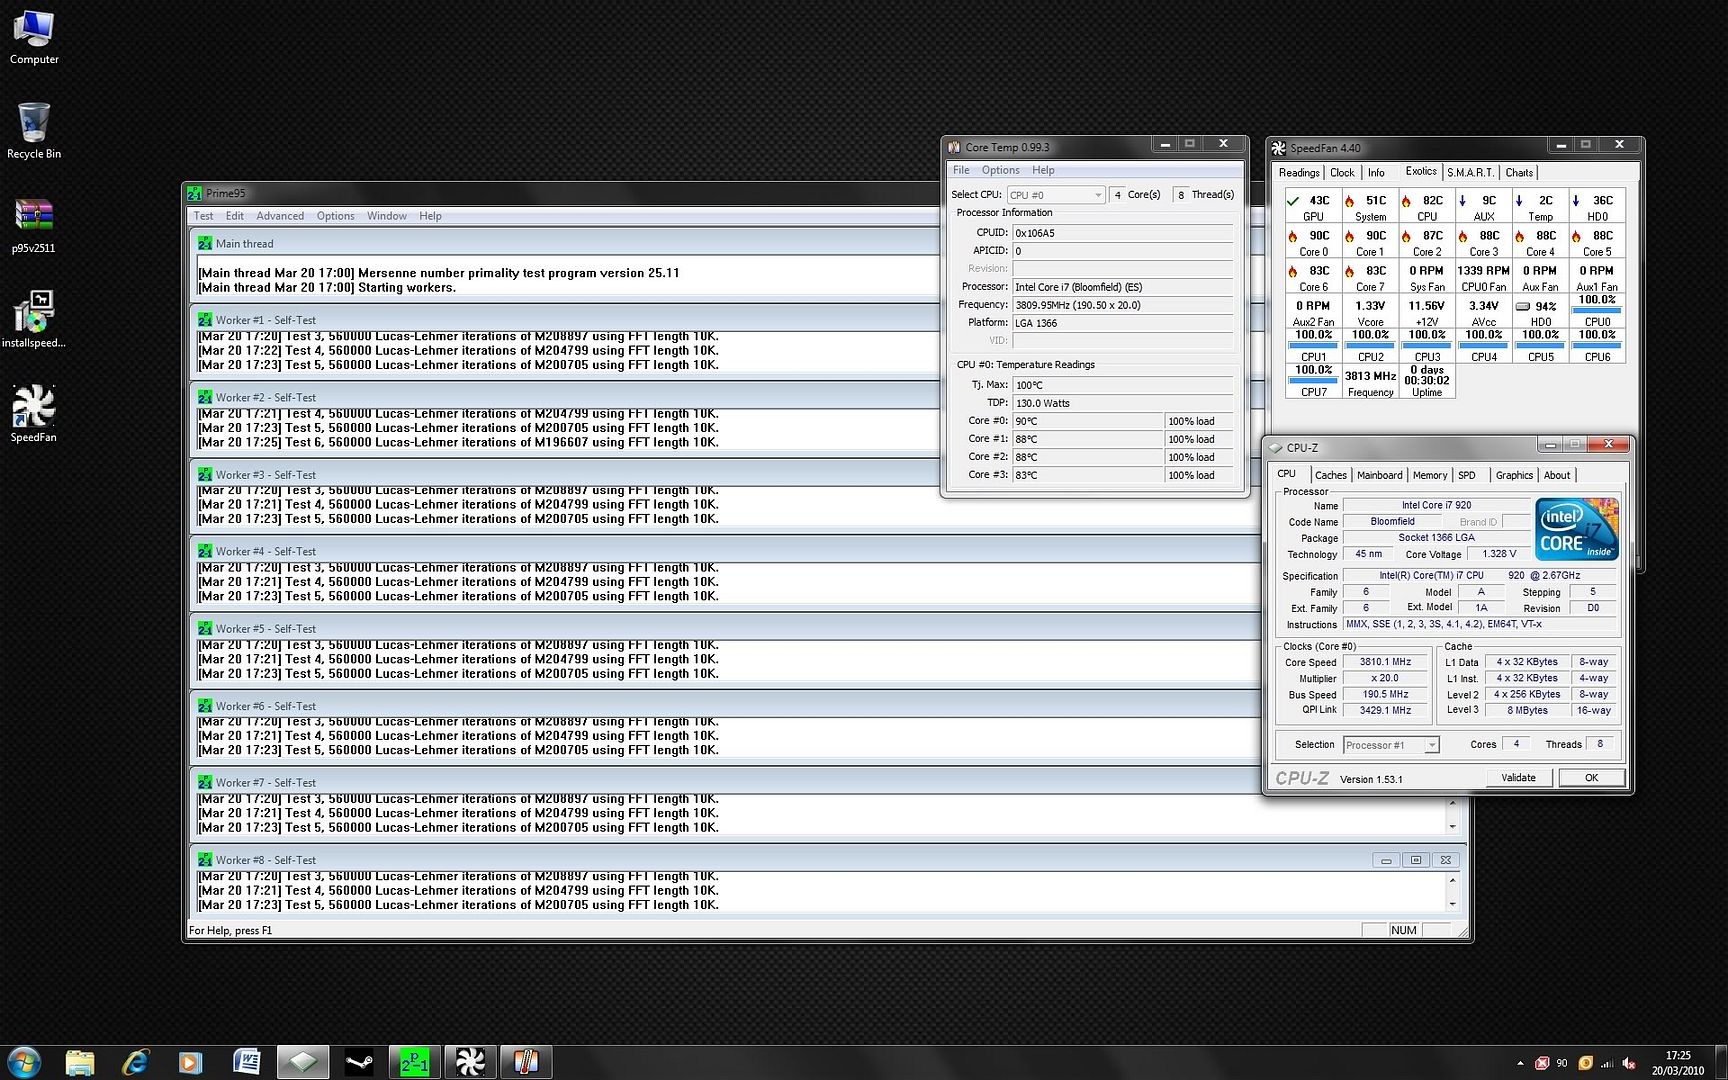
Task: Open Core Temp Options menu
Action: click(x=1001, y=170)
